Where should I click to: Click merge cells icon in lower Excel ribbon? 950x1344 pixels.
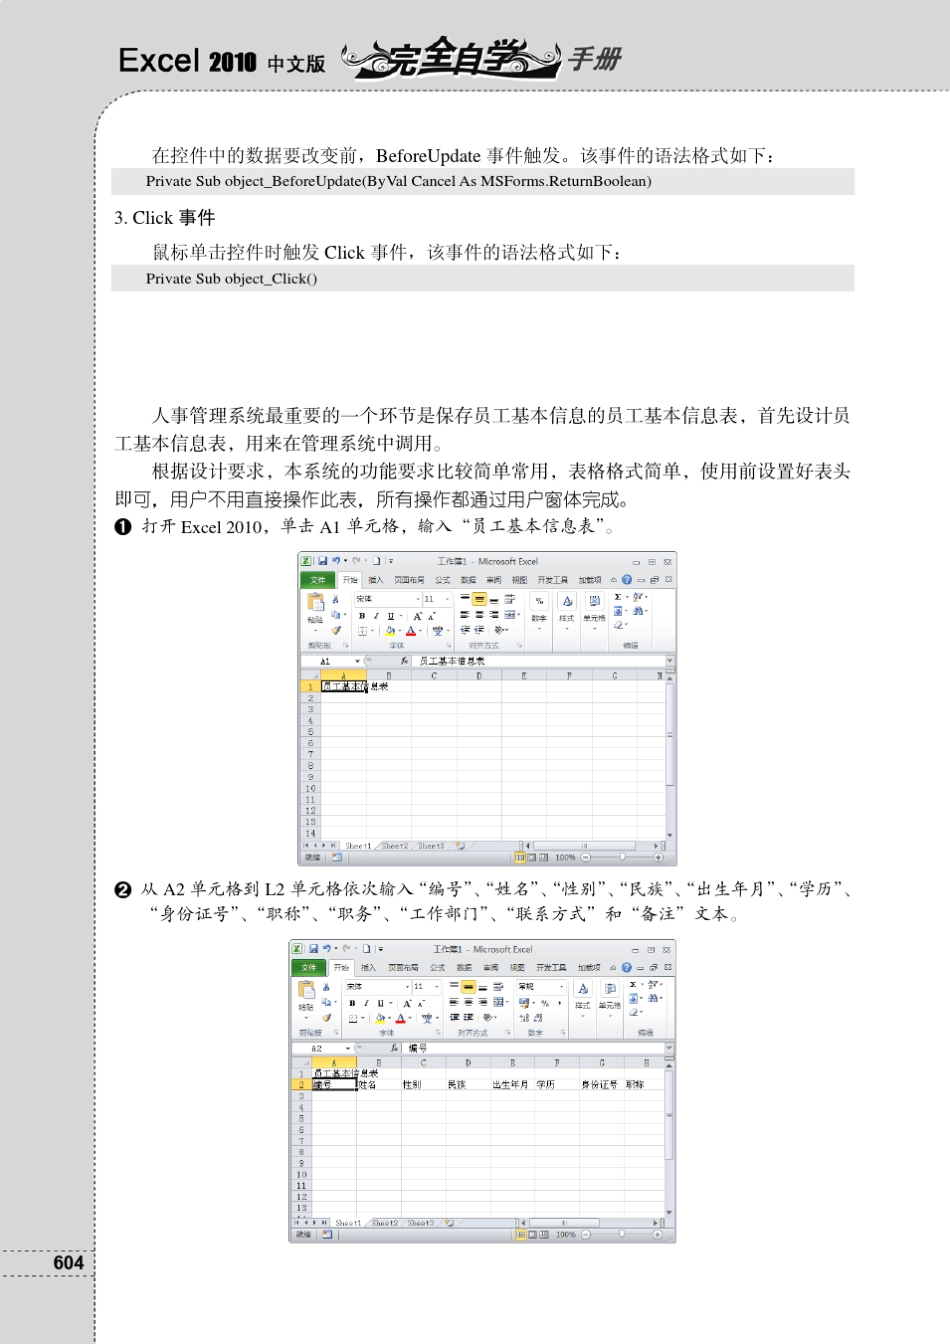tap(499, 1002)
